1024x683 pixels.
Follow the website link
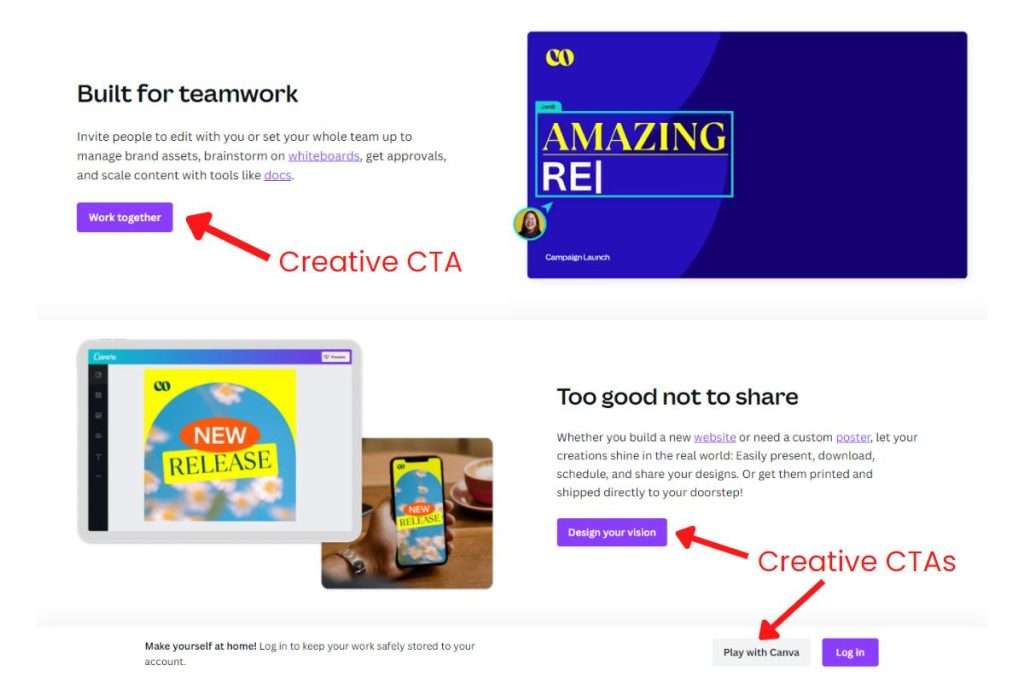(714, 437)
